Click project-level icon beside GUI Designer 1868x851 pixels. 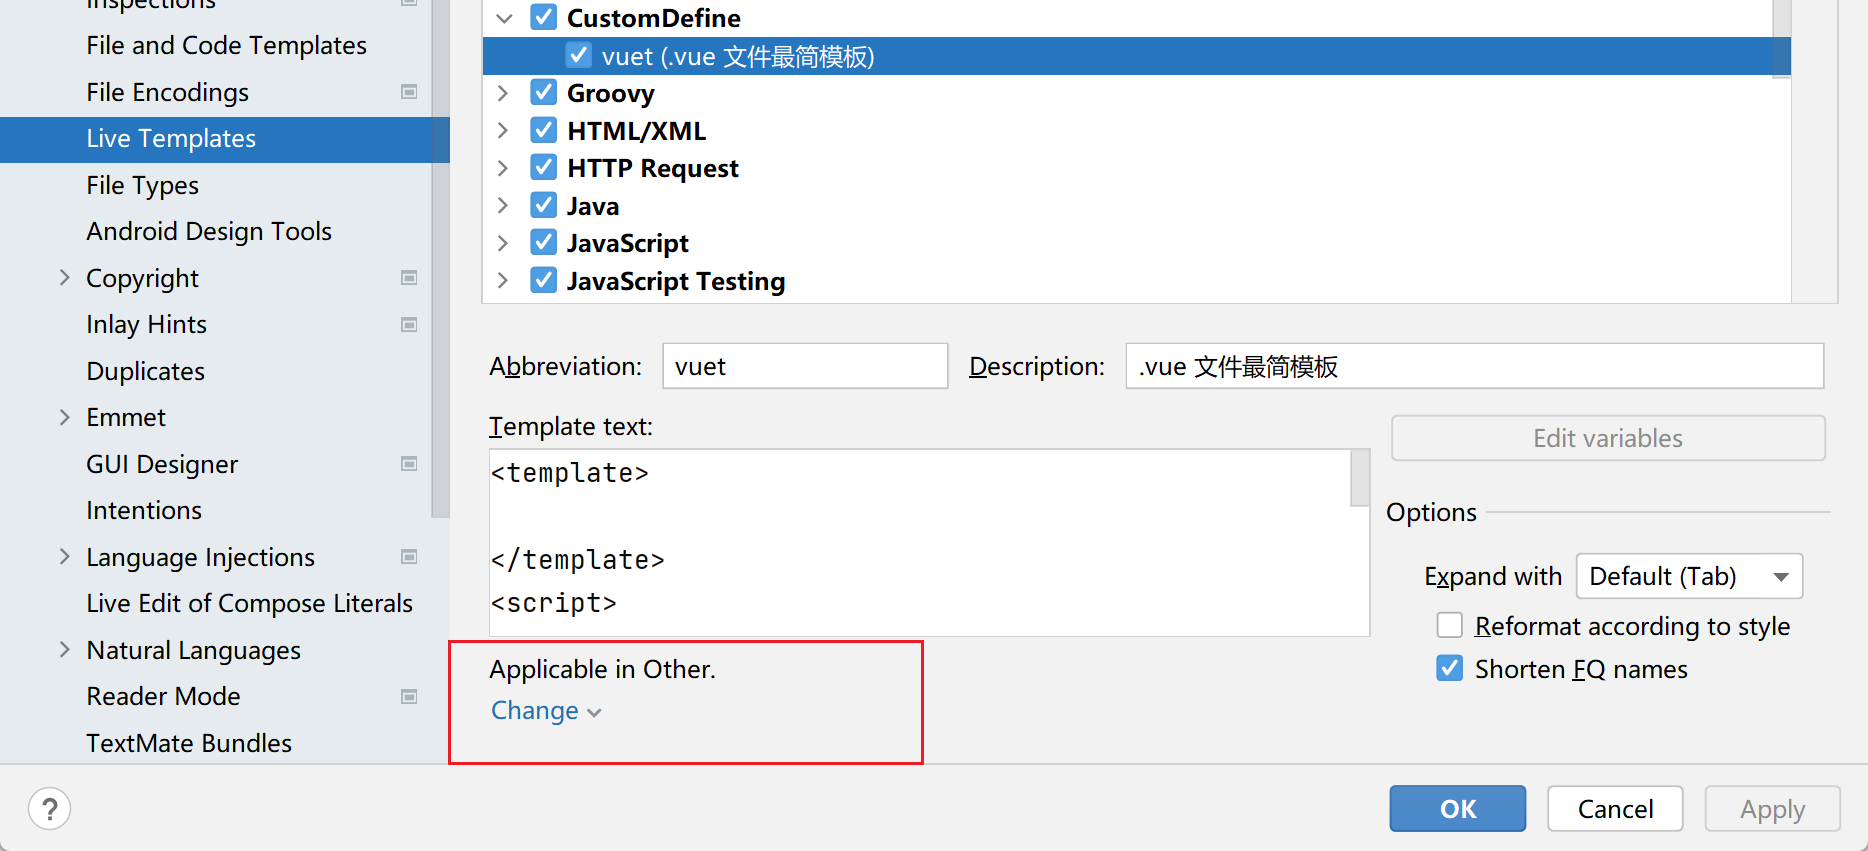pos(409,464)
